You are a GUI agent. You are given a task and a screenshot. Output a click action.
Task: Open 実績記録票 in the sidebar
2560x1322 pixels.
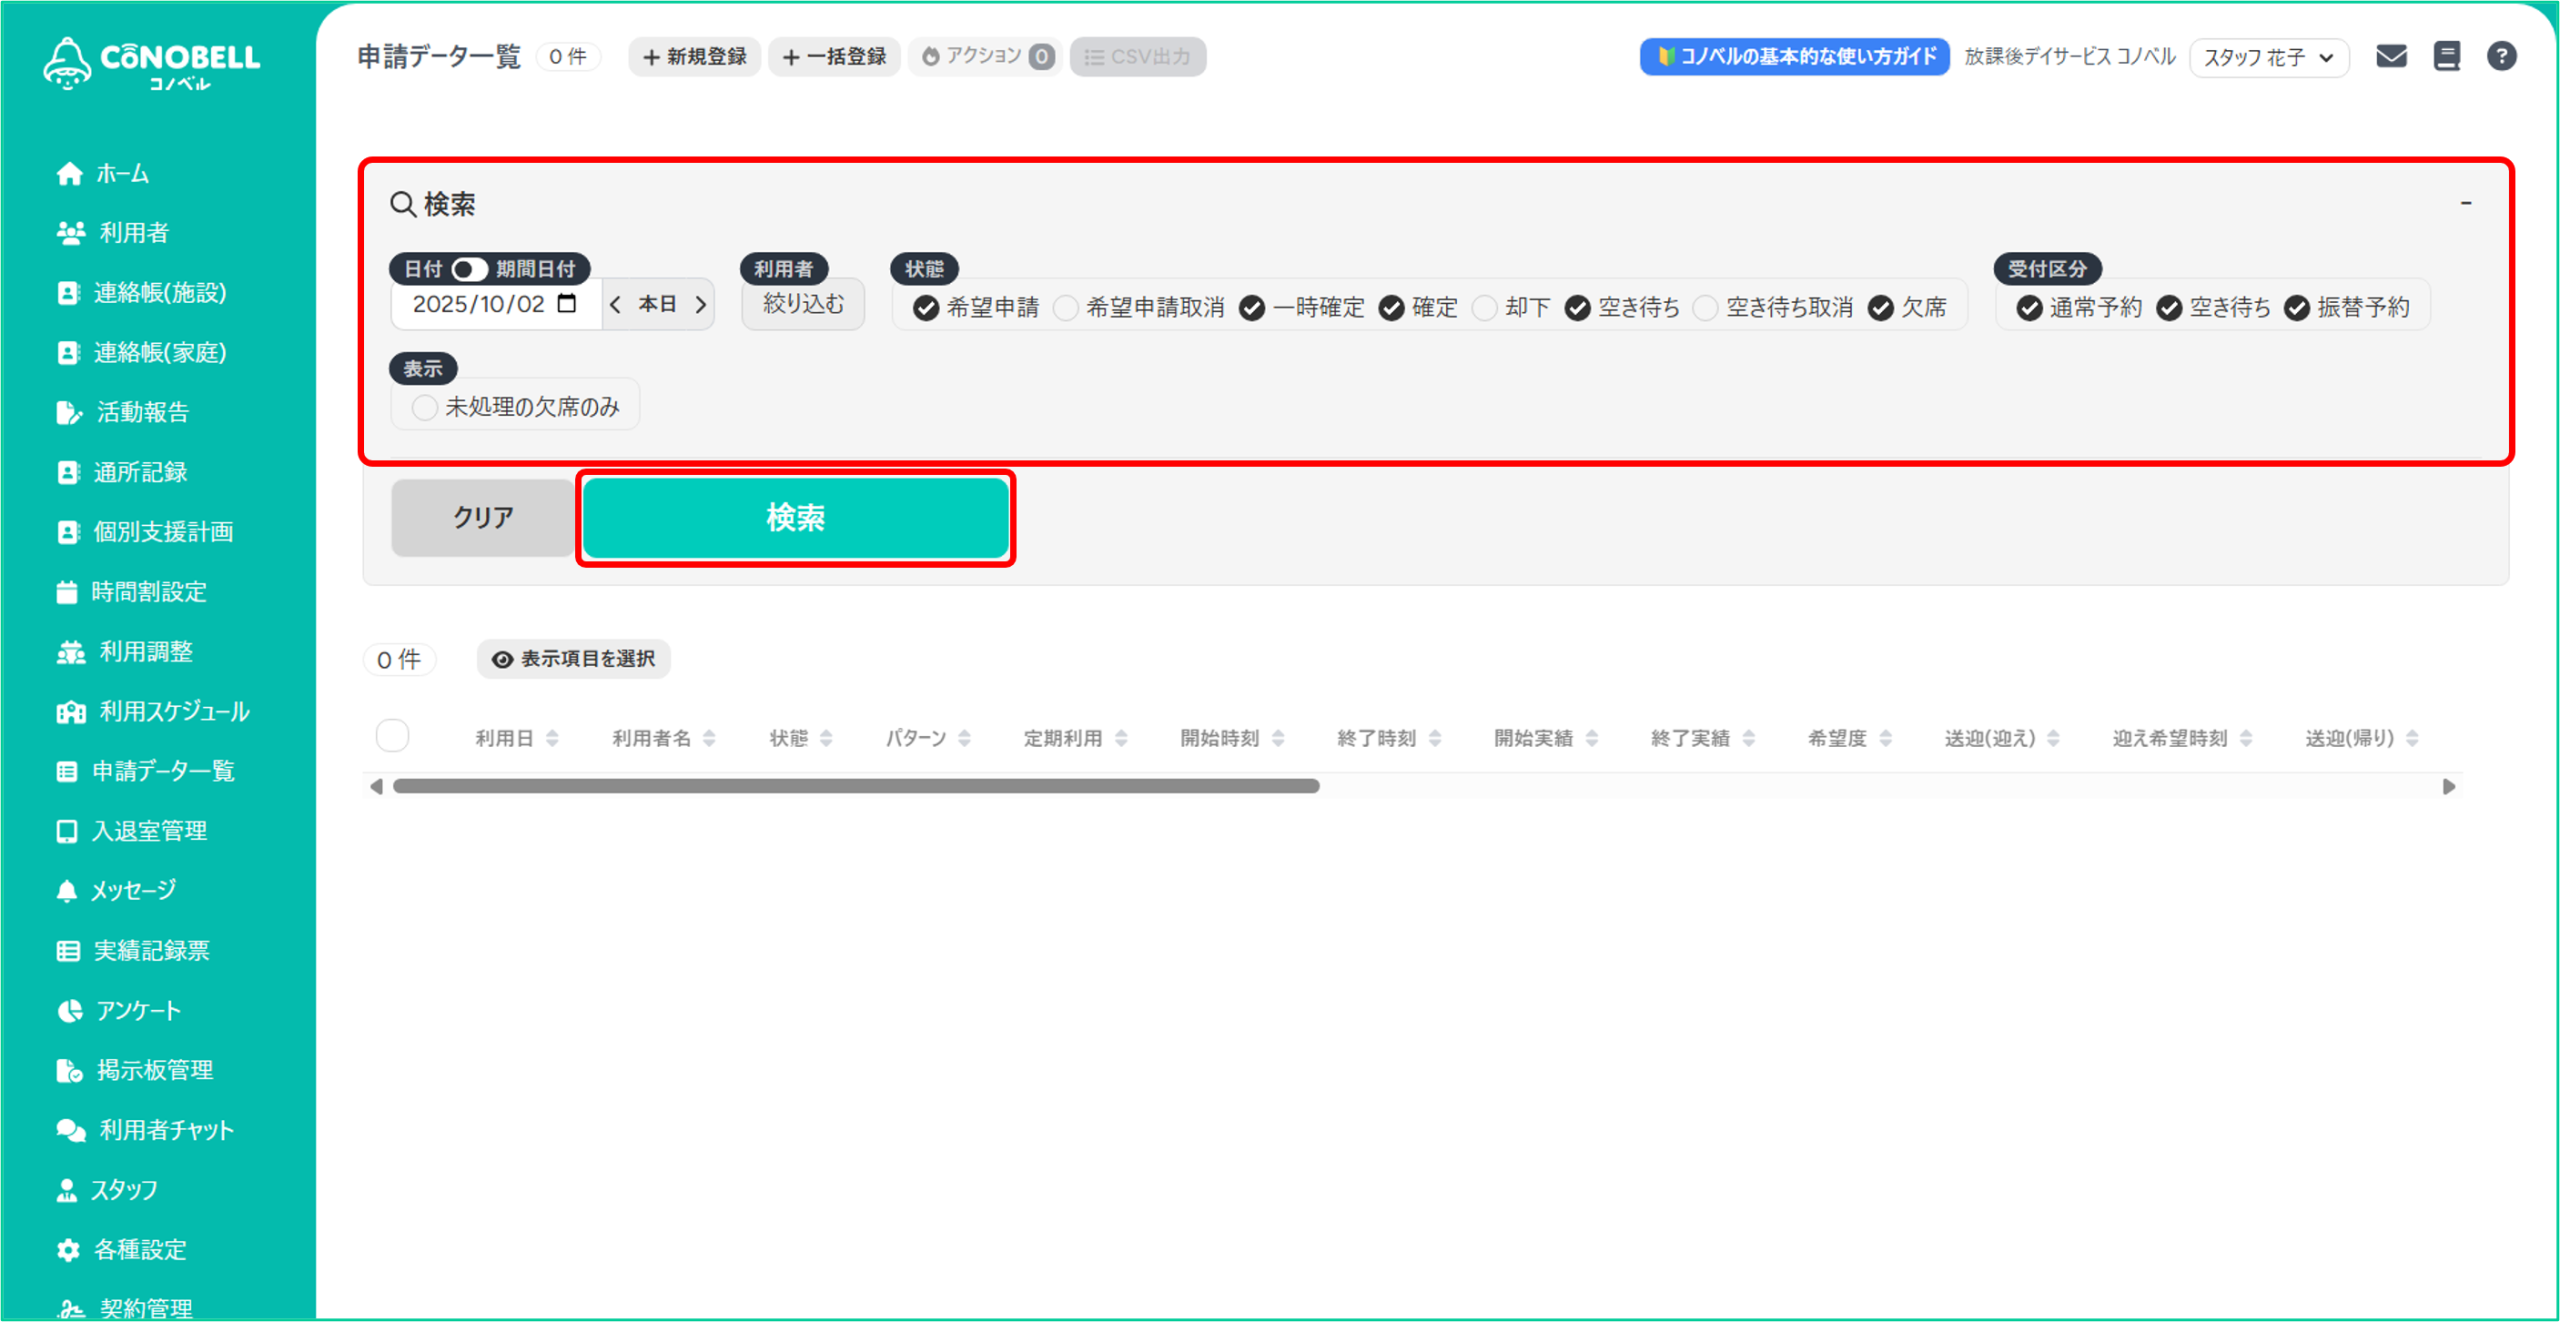coord(151,950)
